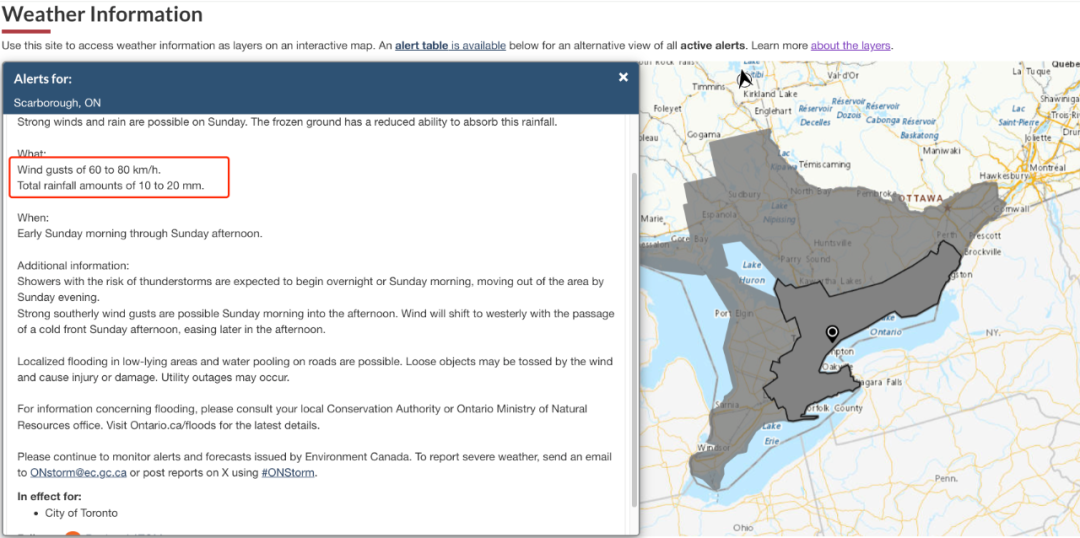Click the location pin marker on the map
1080x538 pixels.
click(832, 334)
